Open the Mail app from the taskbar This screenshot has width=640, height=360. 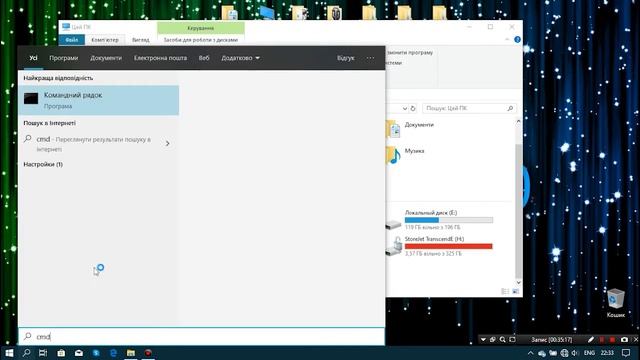pos(79,353)
